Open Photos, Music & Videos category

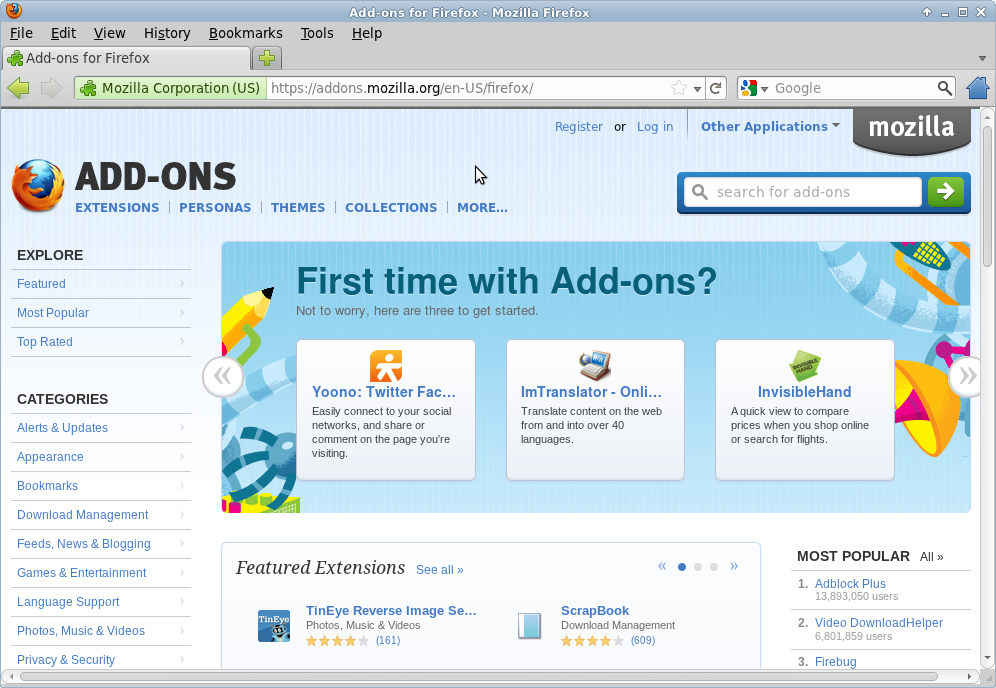pyautogui.click(x=101, y=631)
